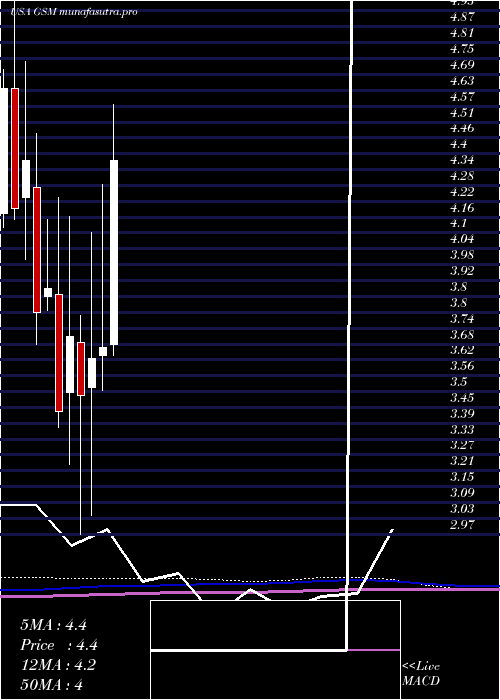Click the 4.69 price axis label
The image size is (500, 700).
(462, 65)
